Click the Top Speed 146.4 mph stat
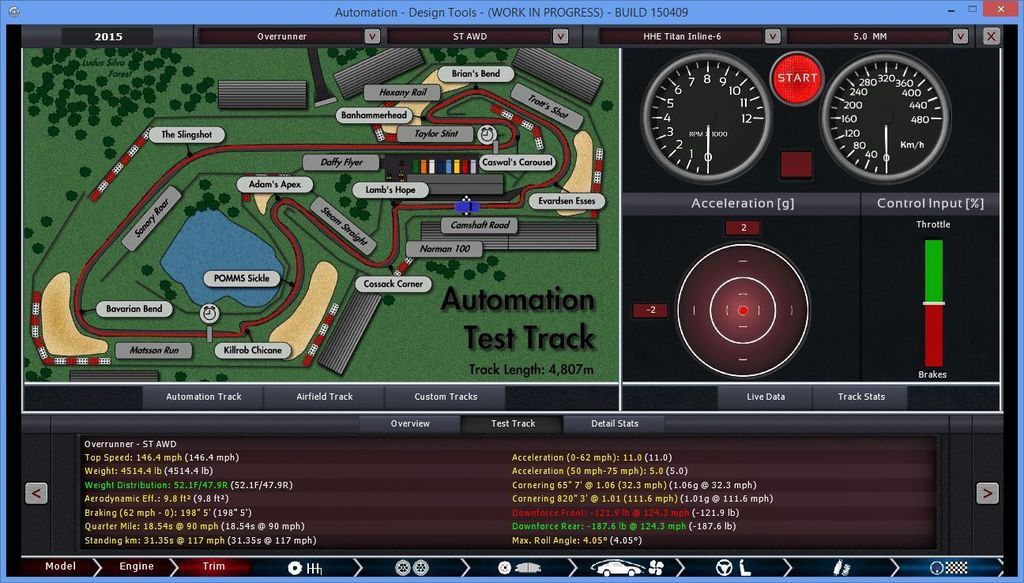 coord(161,458)
